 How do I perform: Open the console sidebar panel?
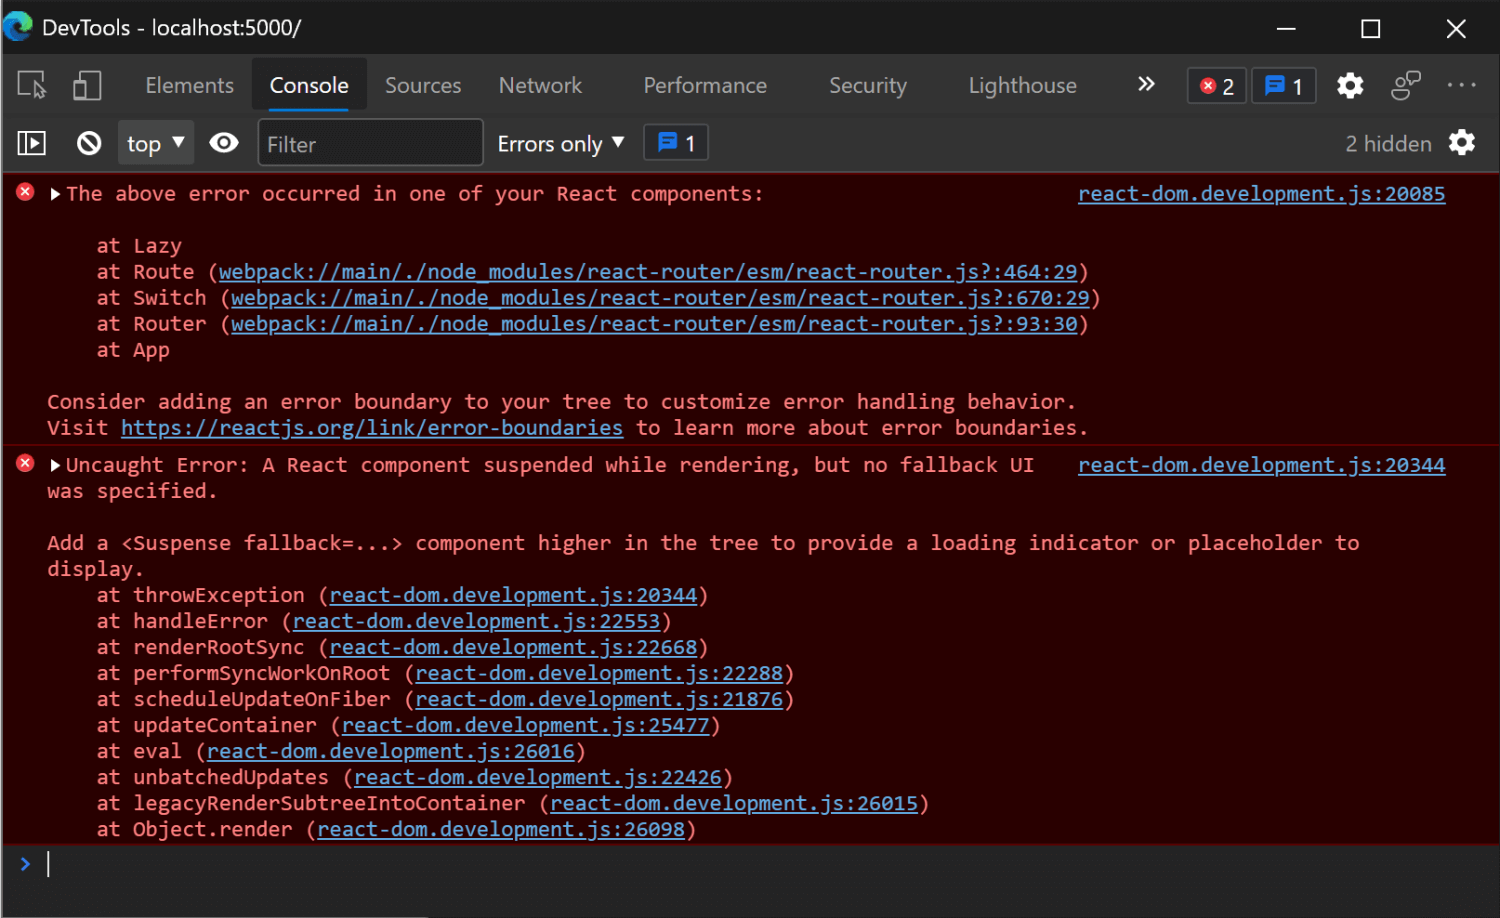[31, 142]
